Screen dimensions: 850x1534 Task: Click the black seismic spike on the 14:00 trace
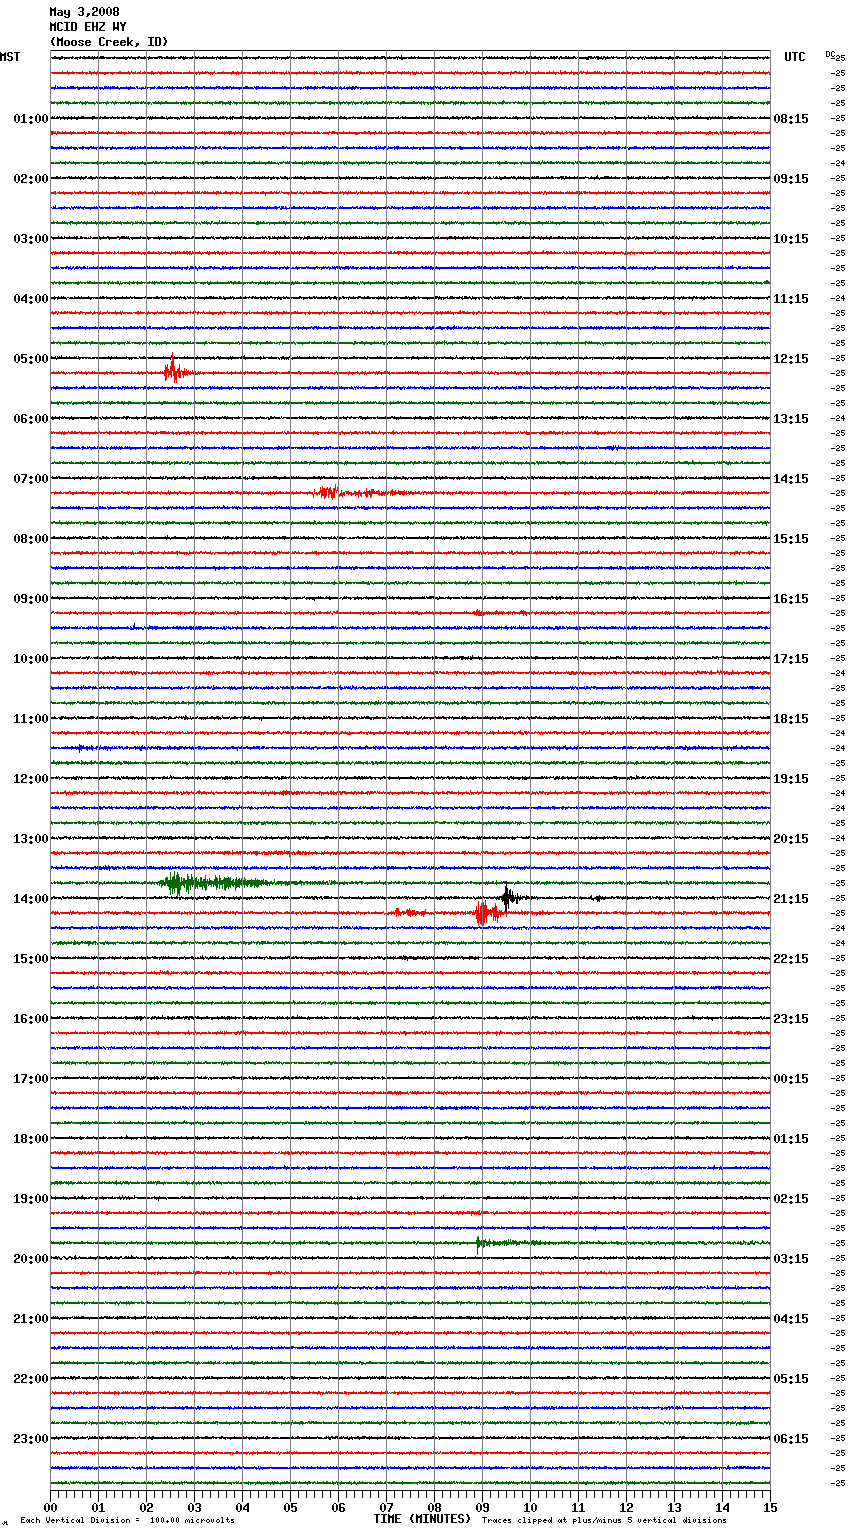(510, 896)
